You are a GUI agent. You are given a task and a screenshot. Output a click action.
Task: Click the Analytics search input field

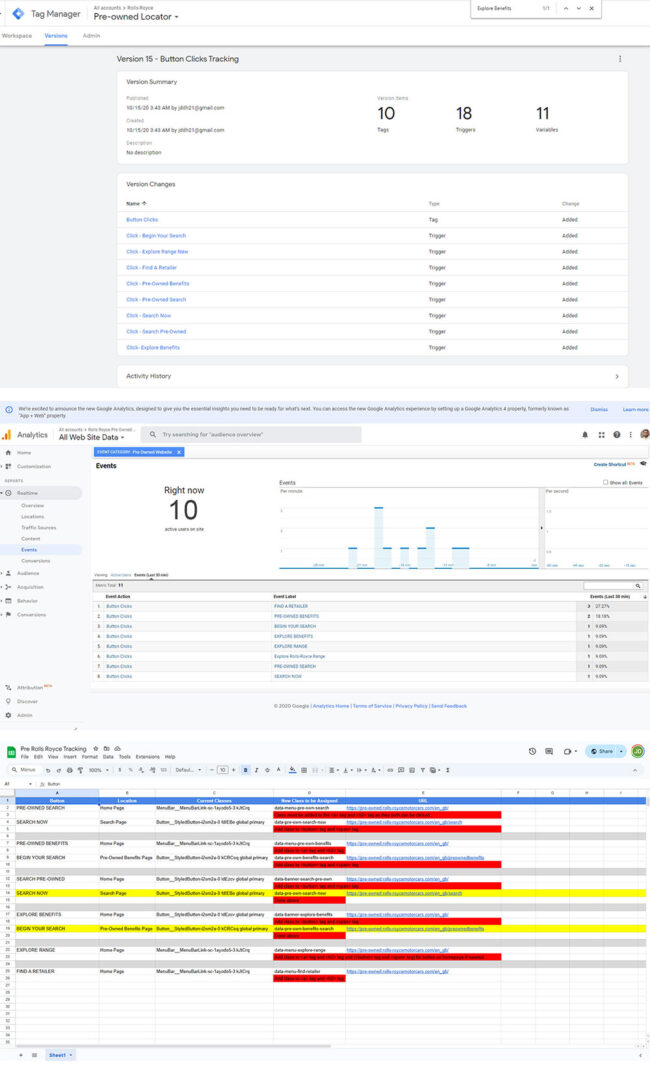[255, 435]
